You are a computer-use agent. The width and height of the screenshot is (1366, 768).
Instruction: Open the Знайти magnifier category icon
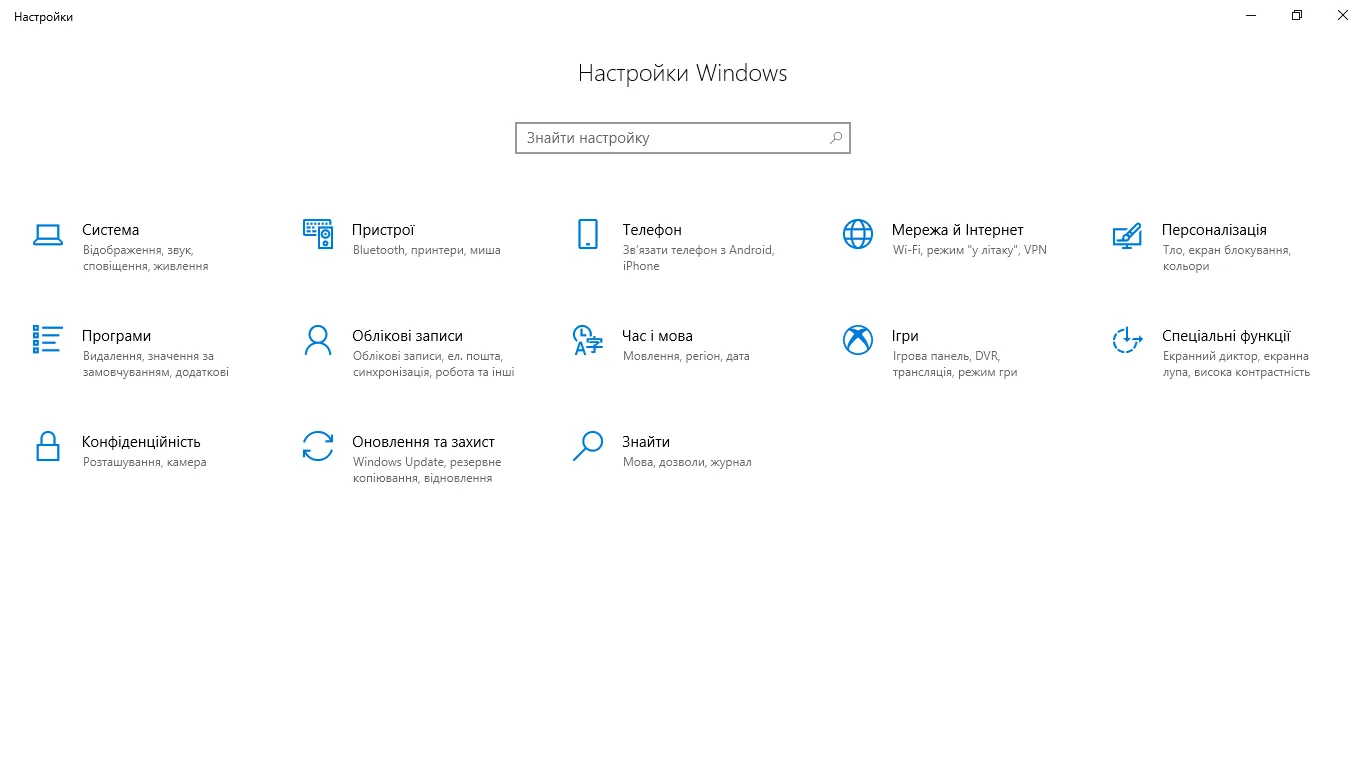[588, 446]
